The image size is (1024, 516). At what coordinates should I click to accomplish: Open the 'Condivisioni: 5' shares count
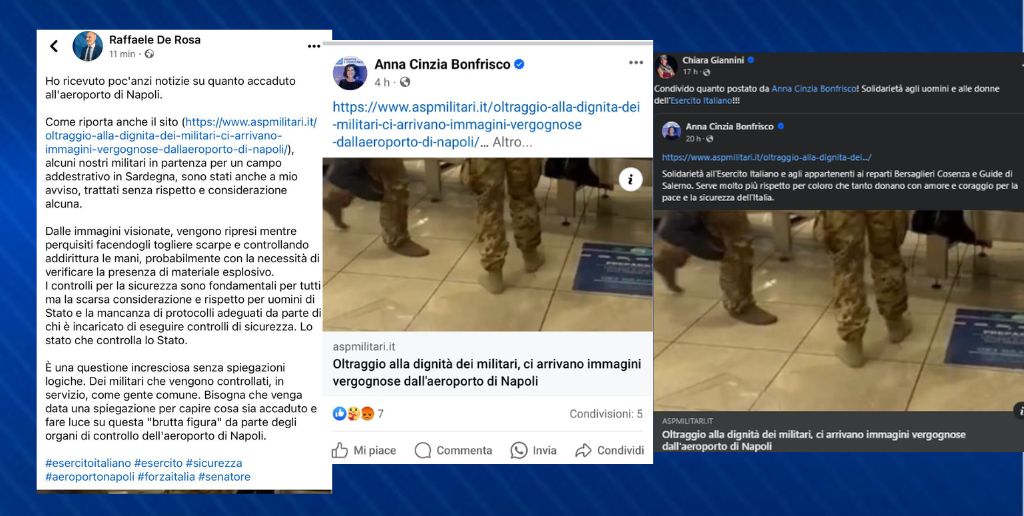(x=606, y=413)
